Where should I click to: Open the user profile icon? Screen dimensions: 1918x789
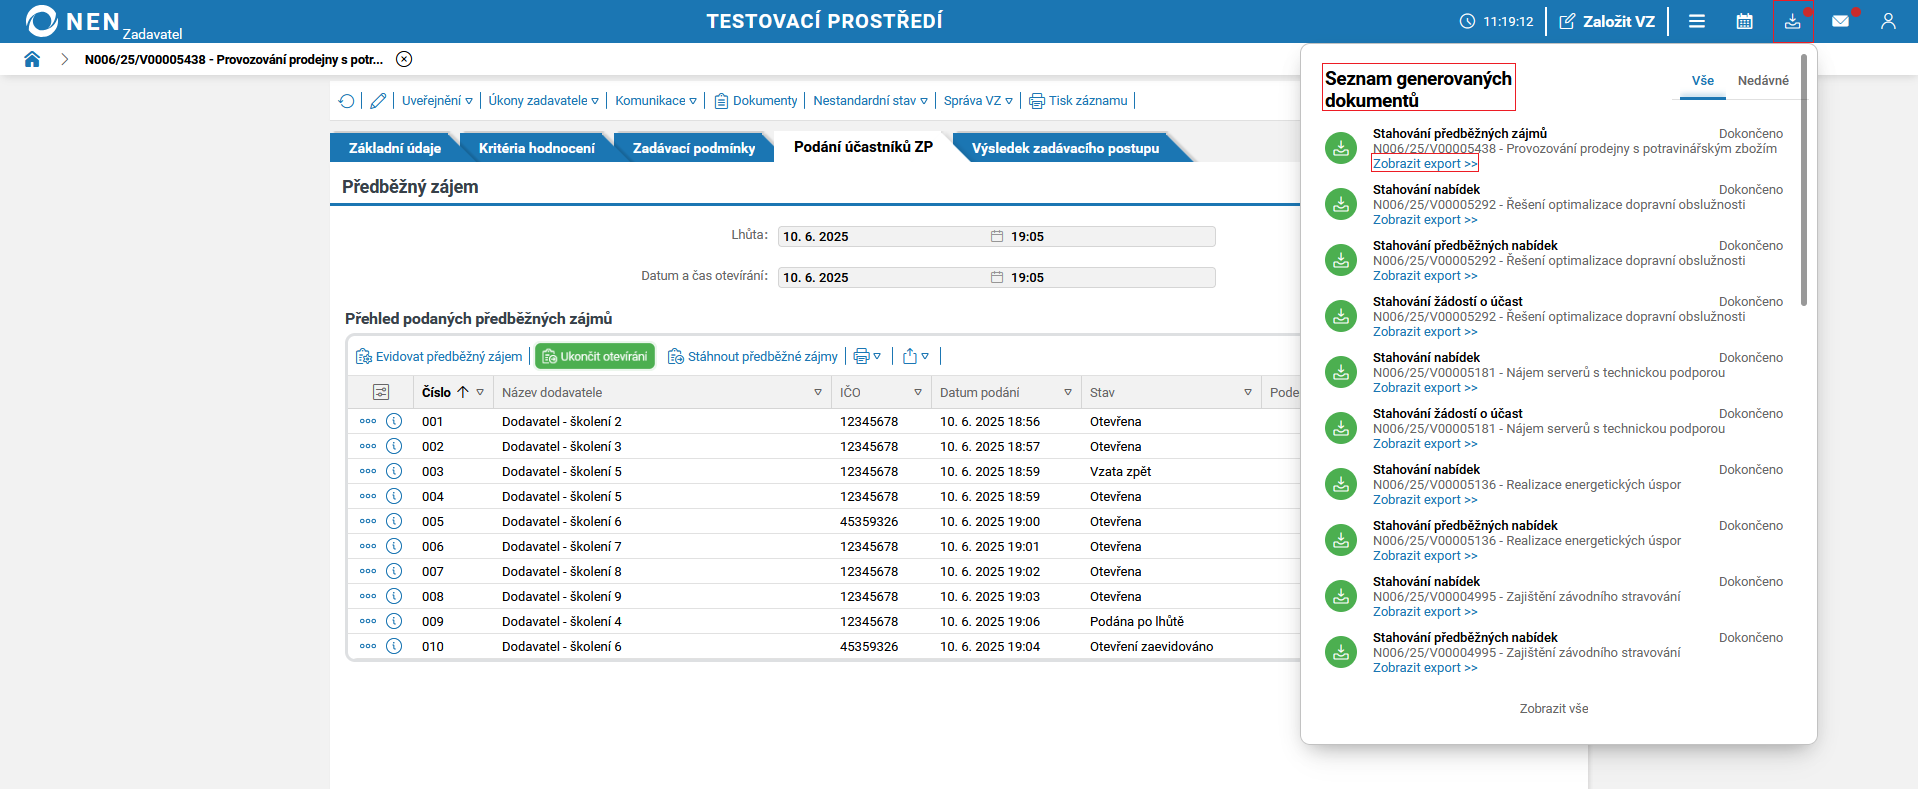coord(1888,21)
